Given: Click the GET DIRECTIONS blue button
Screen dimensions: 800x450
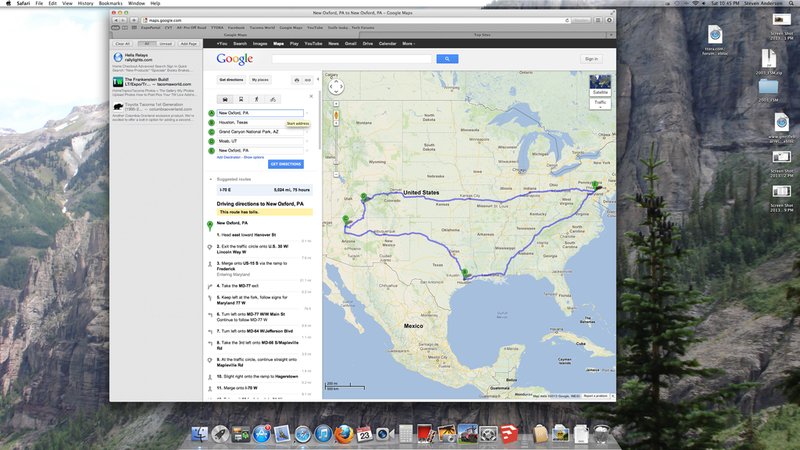Looking at the screenshot, I should pos(286,164).
